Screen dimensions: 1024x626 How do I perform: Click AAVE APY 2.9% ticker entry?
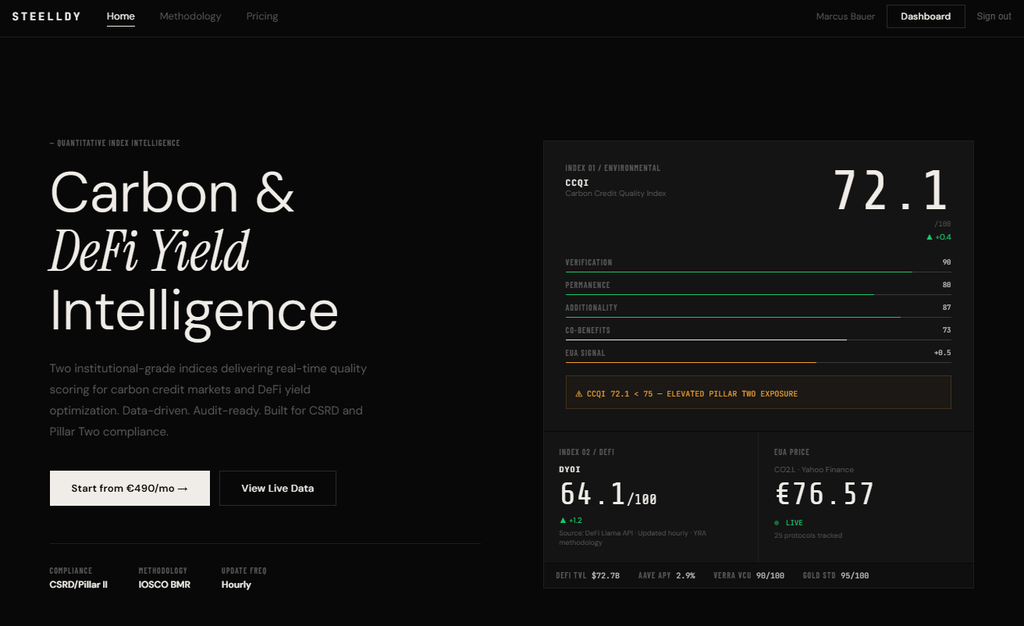tap(666, 576)
